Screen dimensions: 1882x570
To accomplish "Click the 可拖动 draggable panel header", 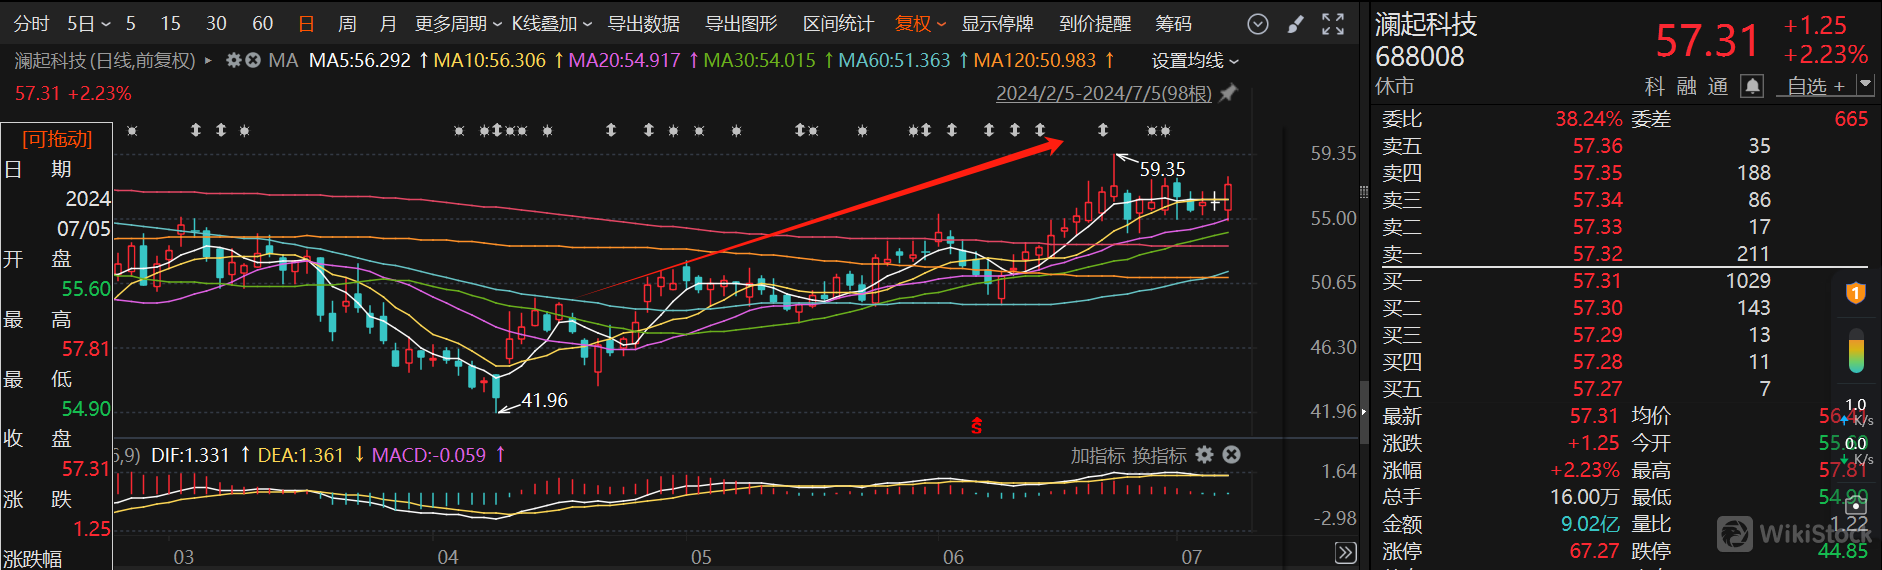I will coord(57,139).
